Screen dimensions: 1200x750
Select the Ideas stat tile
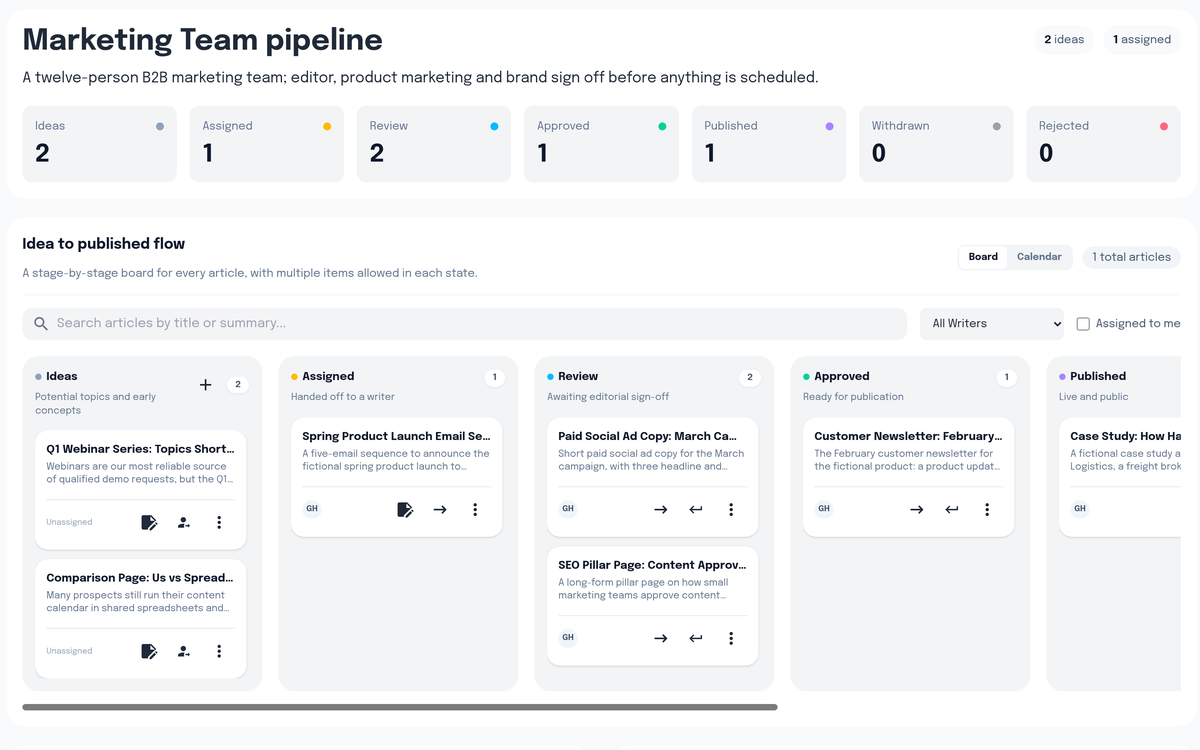coord(100,144)
